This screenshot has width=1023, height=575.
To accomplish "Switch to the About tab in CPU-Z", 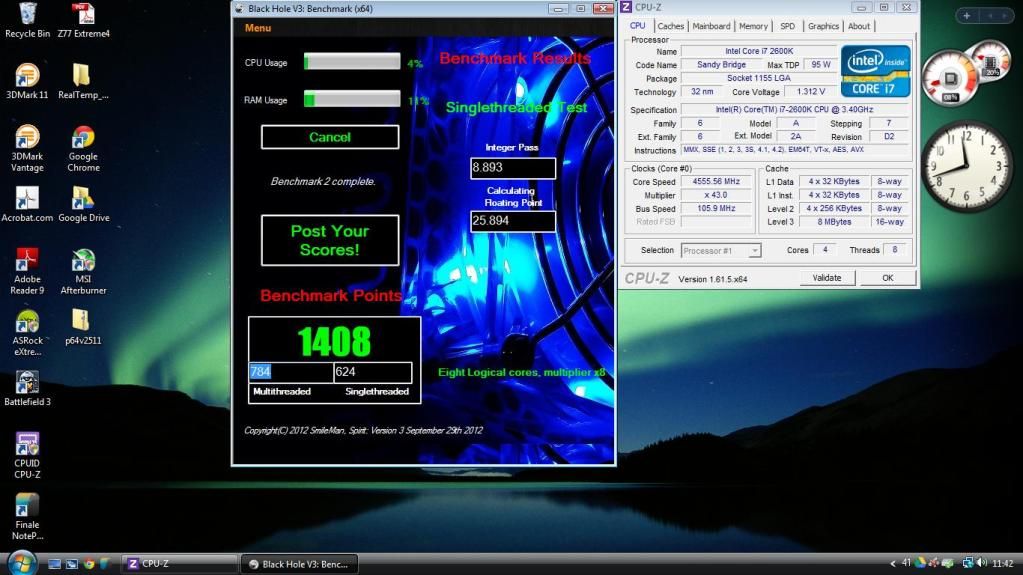I will [859, 26].
